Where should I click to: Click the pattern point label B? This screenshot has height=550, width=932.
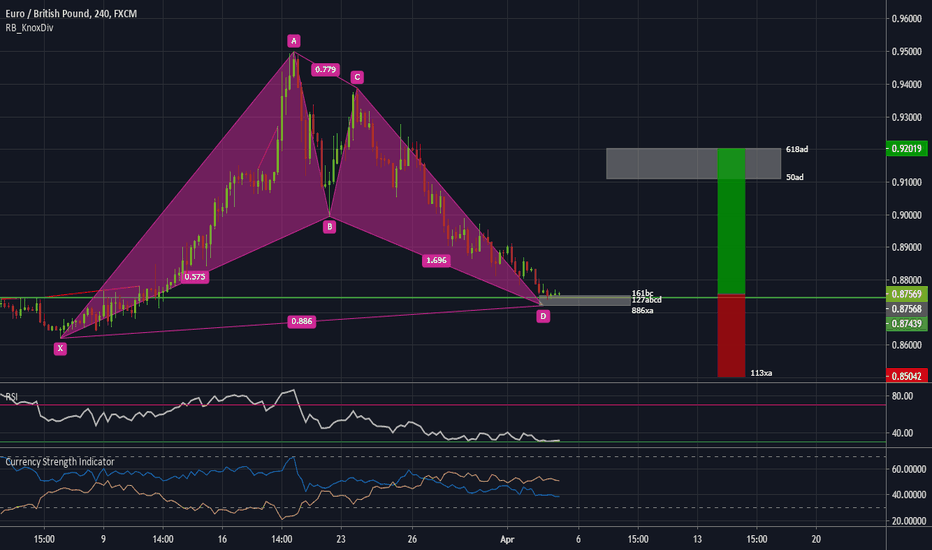point(329,227)
